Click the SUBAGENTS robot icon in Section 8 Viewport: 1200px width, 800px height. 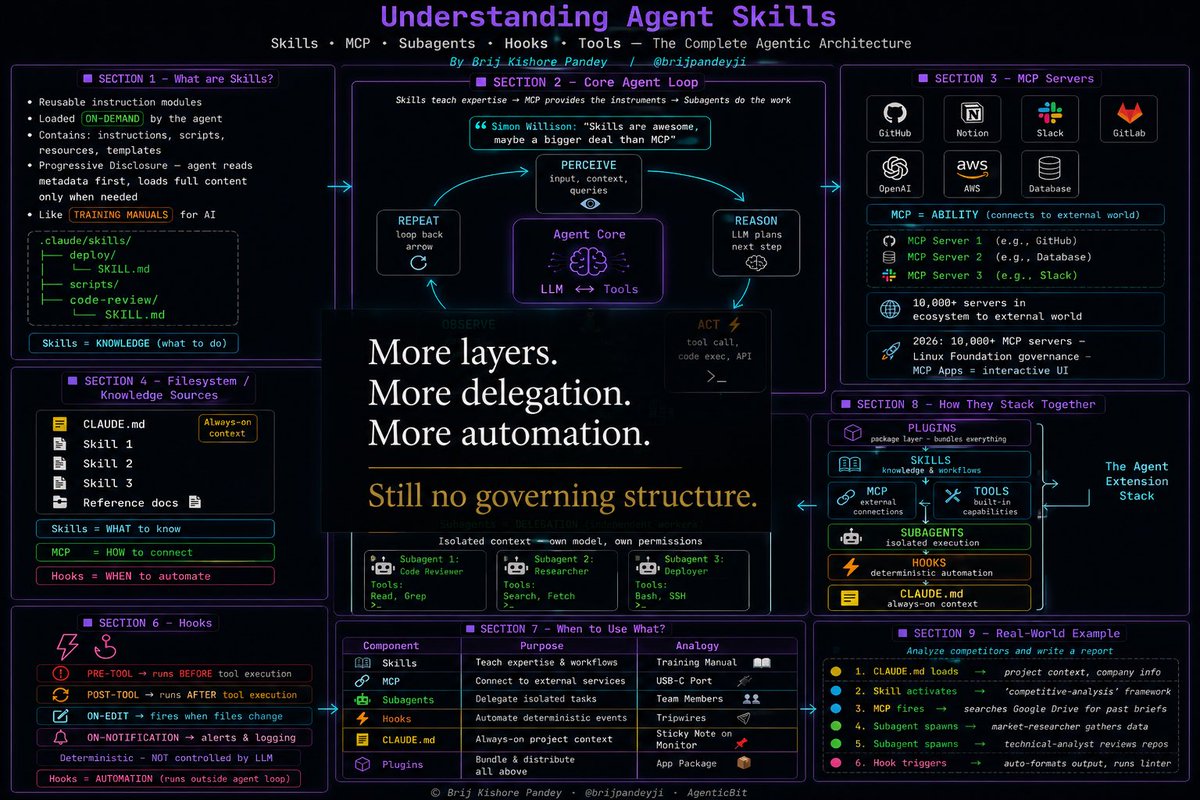click(x=852, y=537)
